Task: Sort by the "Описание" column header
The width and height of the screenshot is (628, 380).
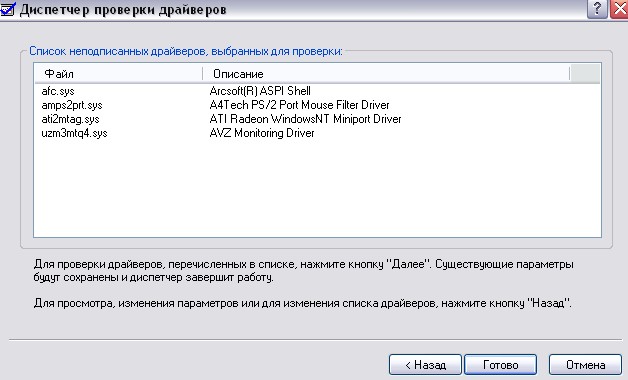Action: tap(386, 74)
